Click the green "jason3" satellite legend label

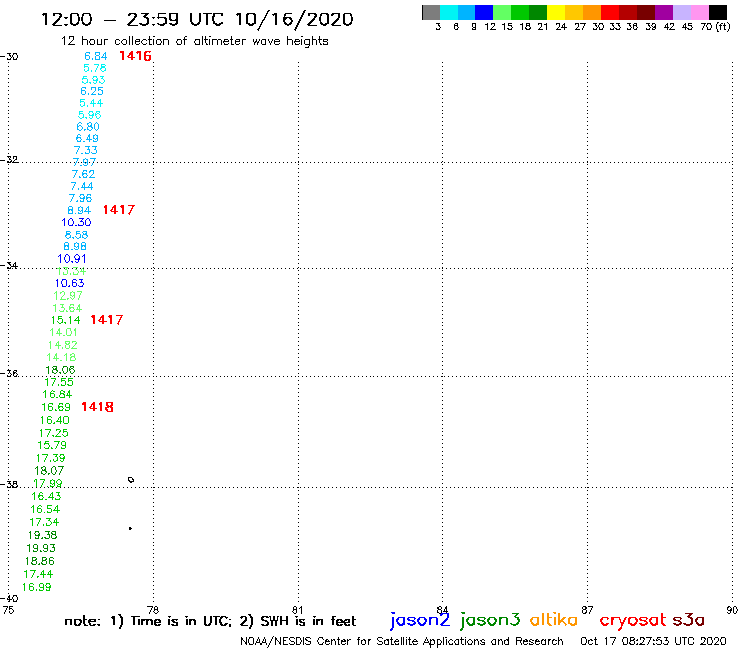(x=490, y=620)
